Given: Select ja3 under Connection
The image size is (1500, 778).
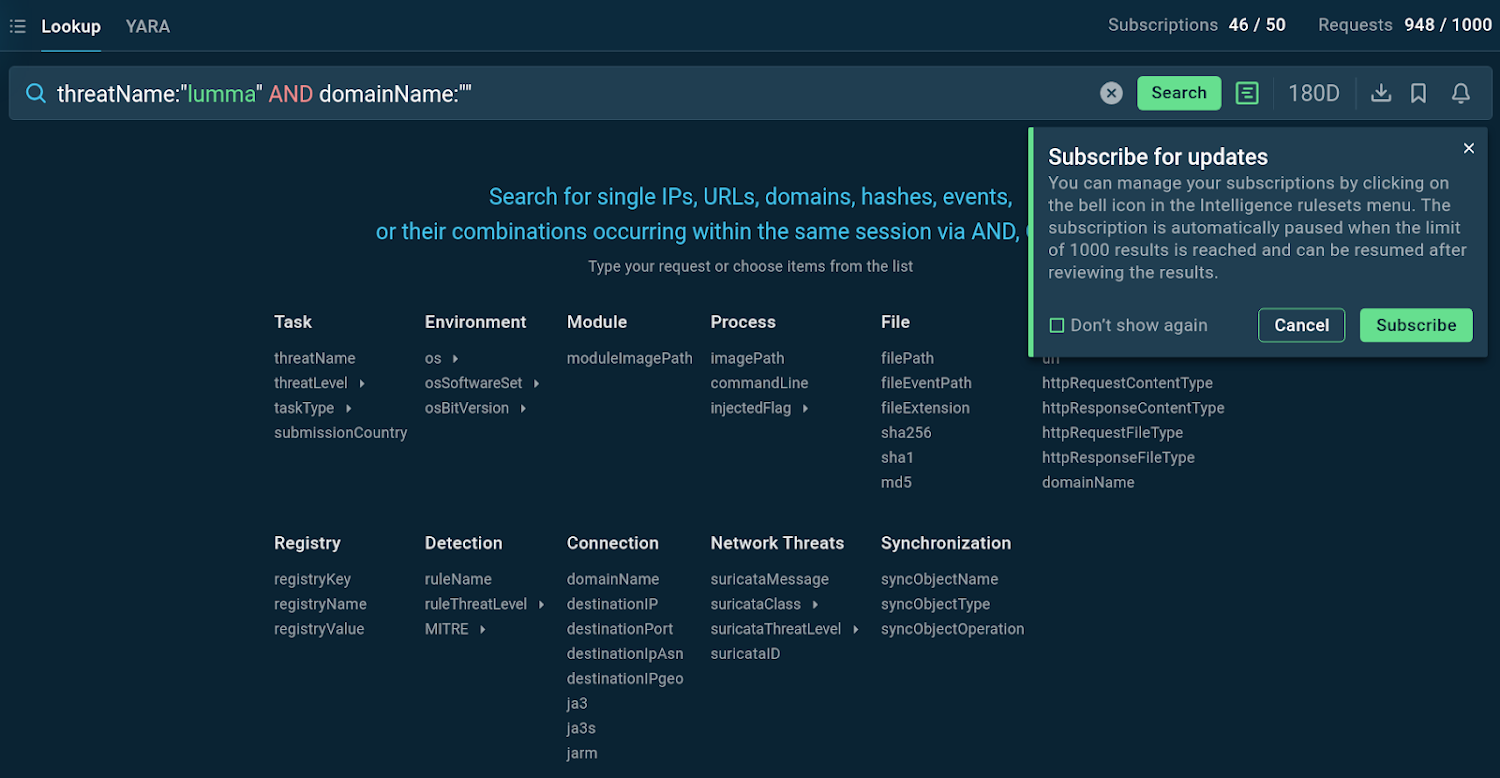Looking at the screenshot, I should (x=577, y=704).
